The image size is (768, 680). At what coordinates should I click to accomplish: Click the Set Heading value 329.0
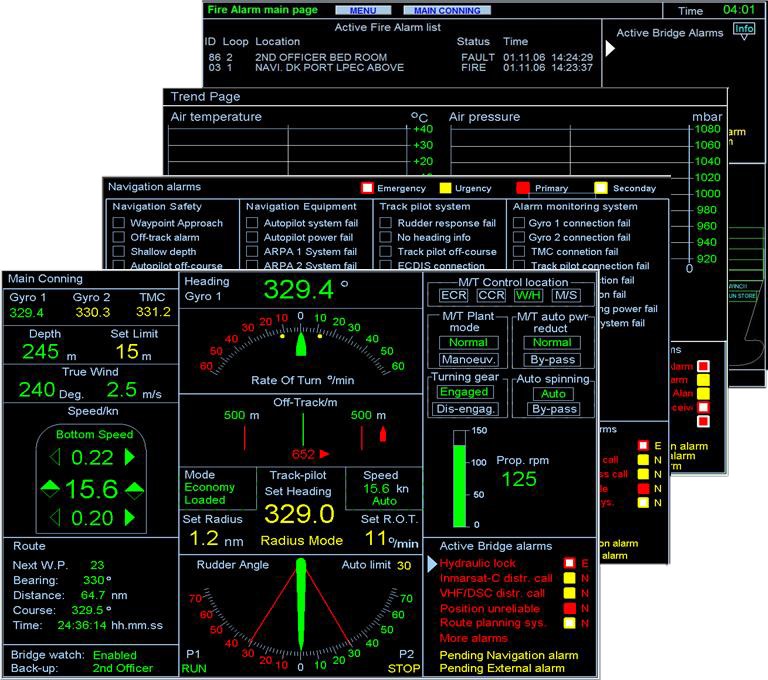[299, 514]
